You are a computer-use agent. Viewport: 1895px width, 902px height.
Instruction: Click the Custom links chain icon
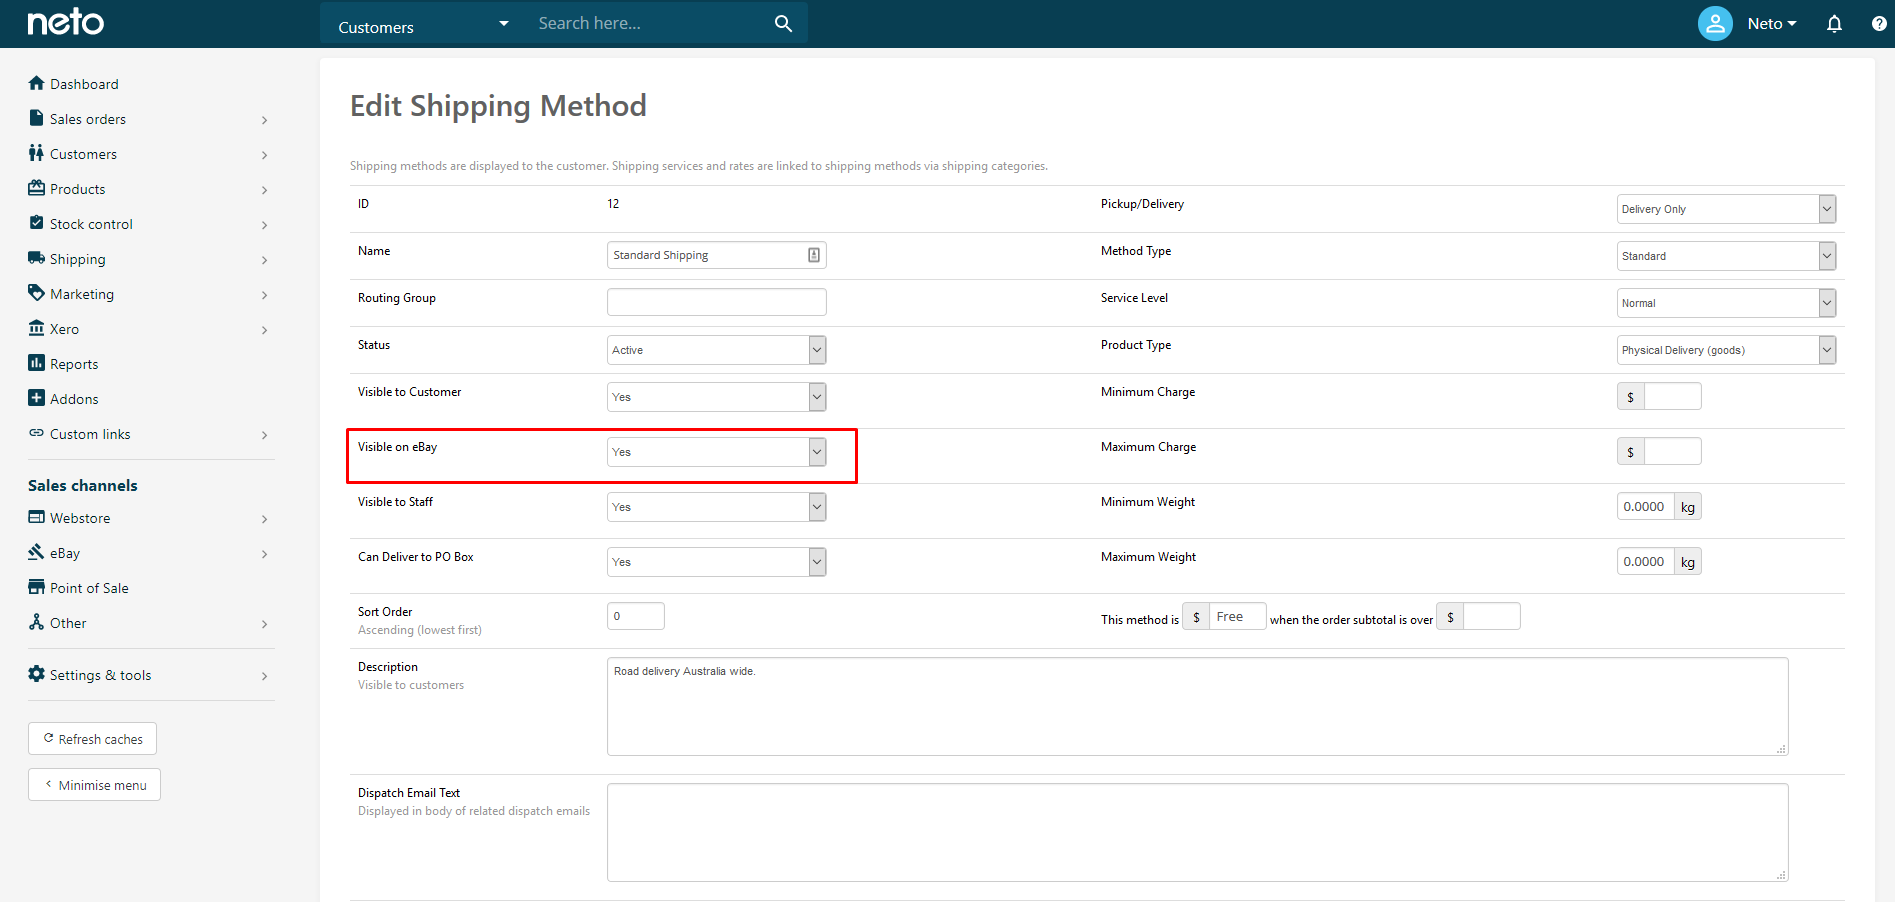click(37, 433)
